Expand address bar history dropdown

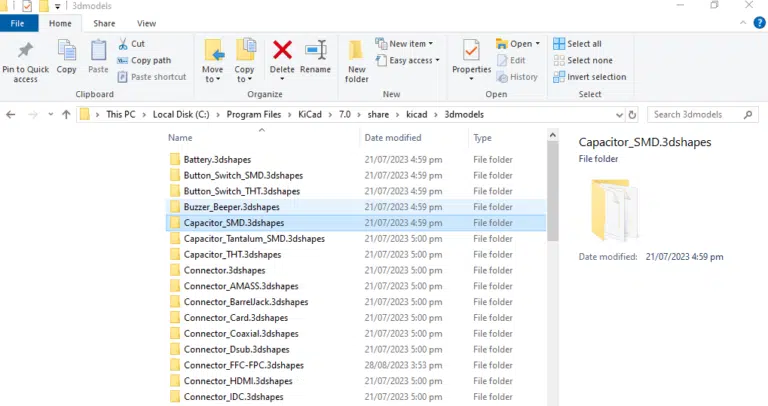pos(619,115)
